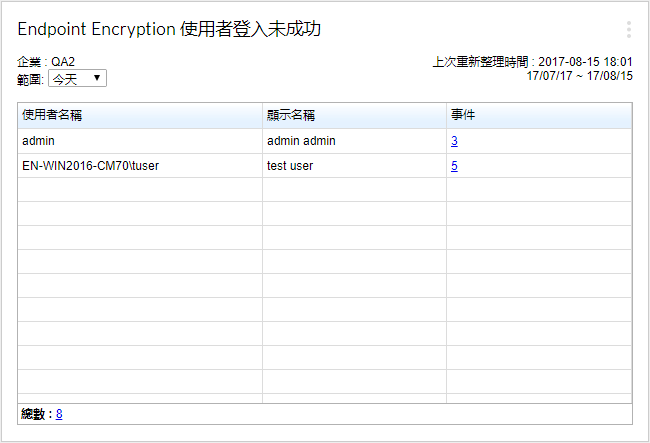Click the date range 17/07/17 ~ 17/08/15
Screen dimensions: 650x443
click(x=579, y=76)
